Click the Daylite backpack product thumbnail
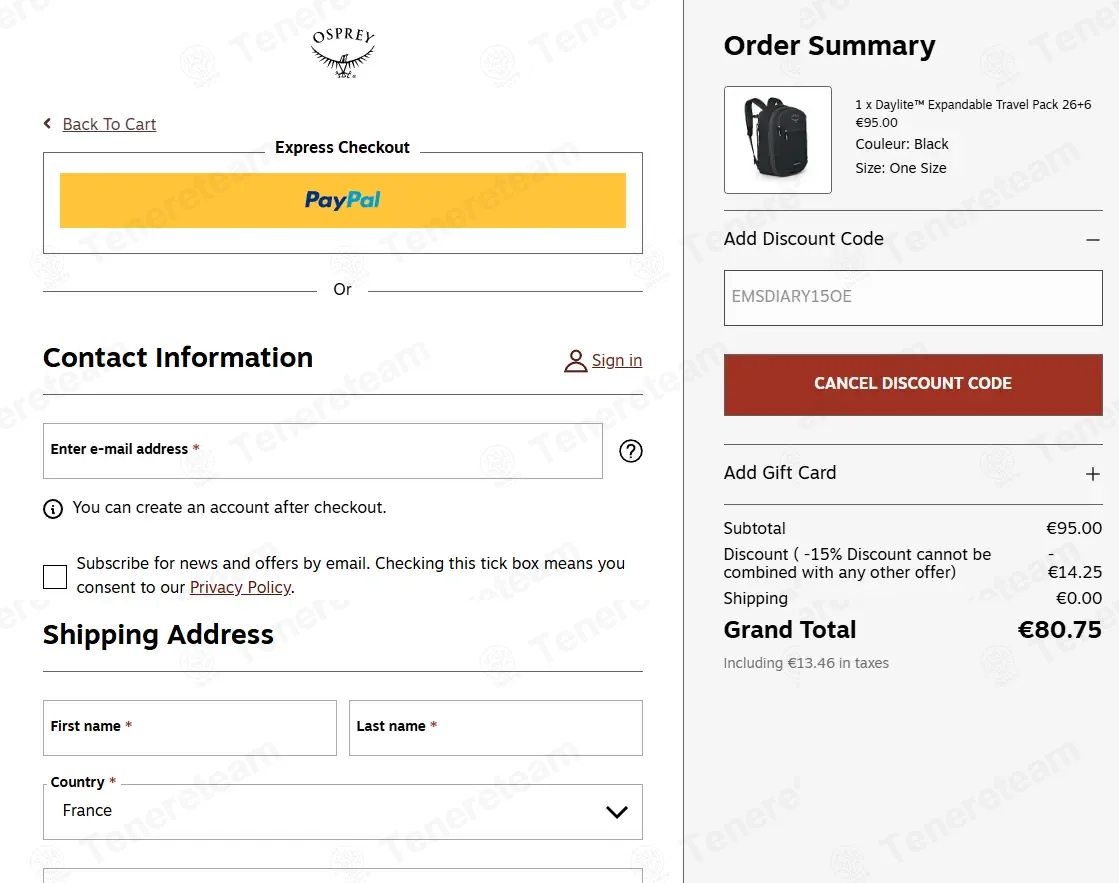Viewport: 1119px width, 883px height. [777, 140]
